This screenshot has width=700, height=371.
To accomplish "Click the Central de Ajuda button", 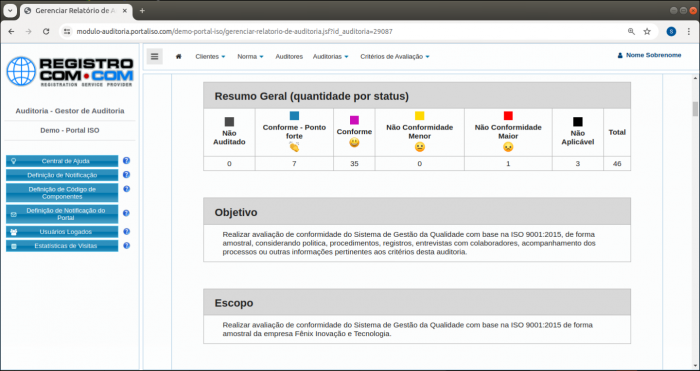I will [x=62, y=161].
